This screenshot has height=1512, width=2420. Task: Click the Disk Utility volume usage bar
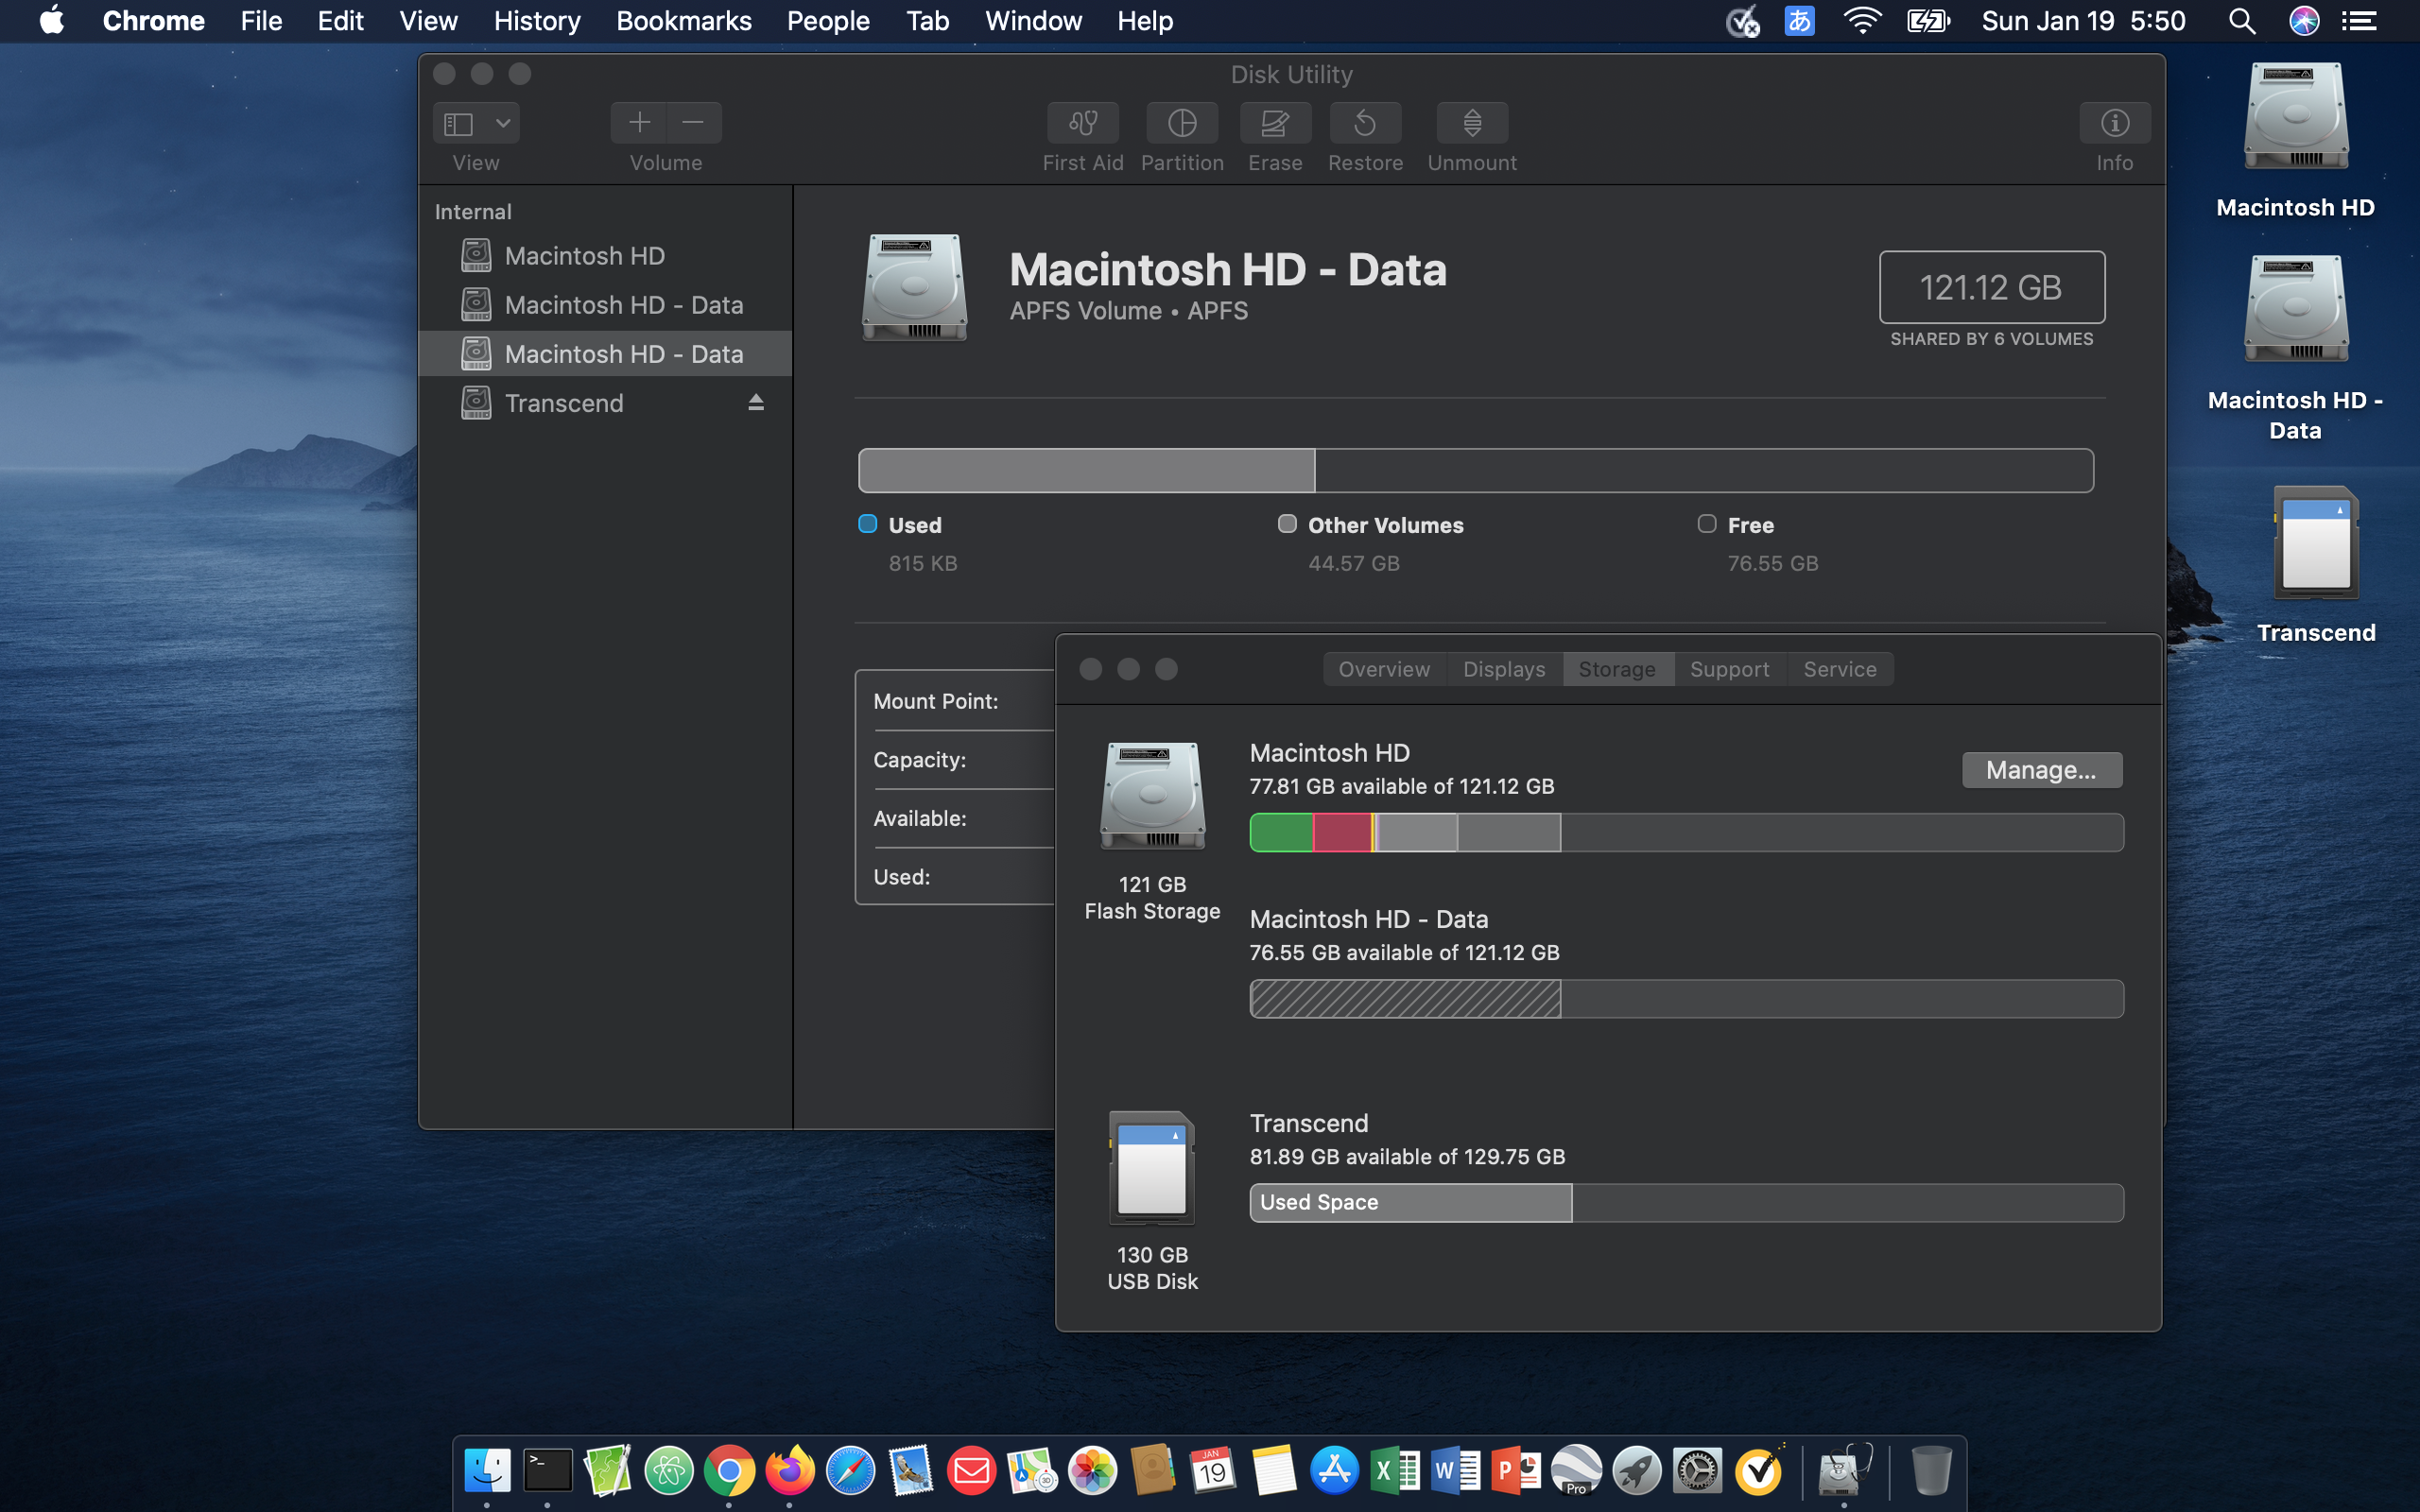tap(1475, 470)
